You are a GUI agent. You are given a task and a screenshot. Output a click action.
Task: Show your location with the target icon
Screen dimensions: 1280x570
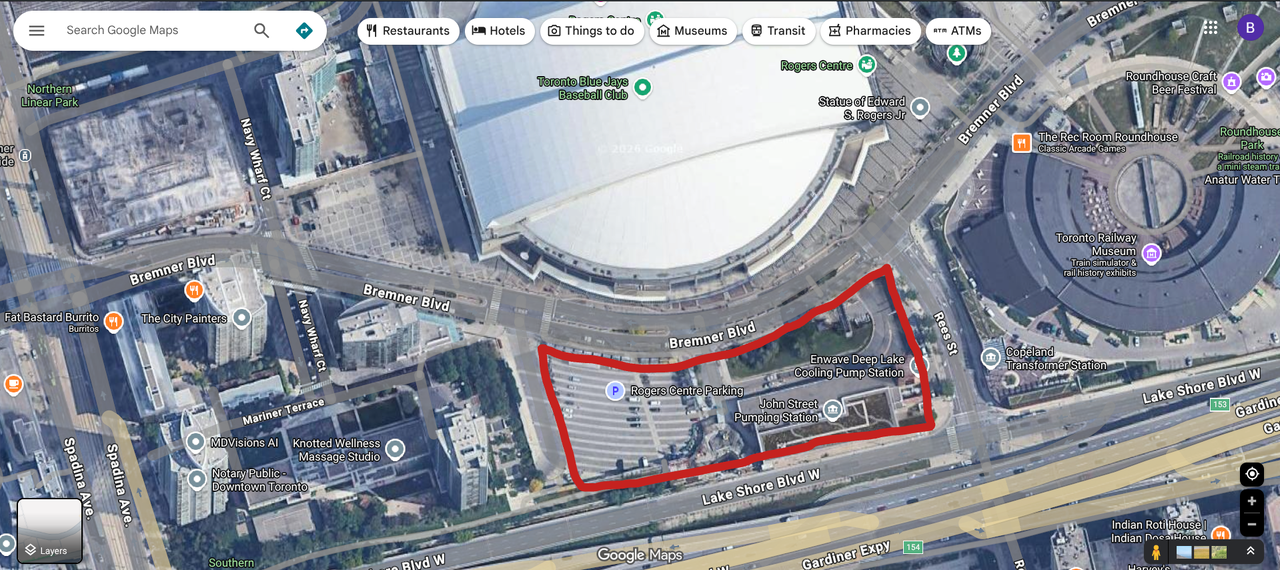point(1251,474)
